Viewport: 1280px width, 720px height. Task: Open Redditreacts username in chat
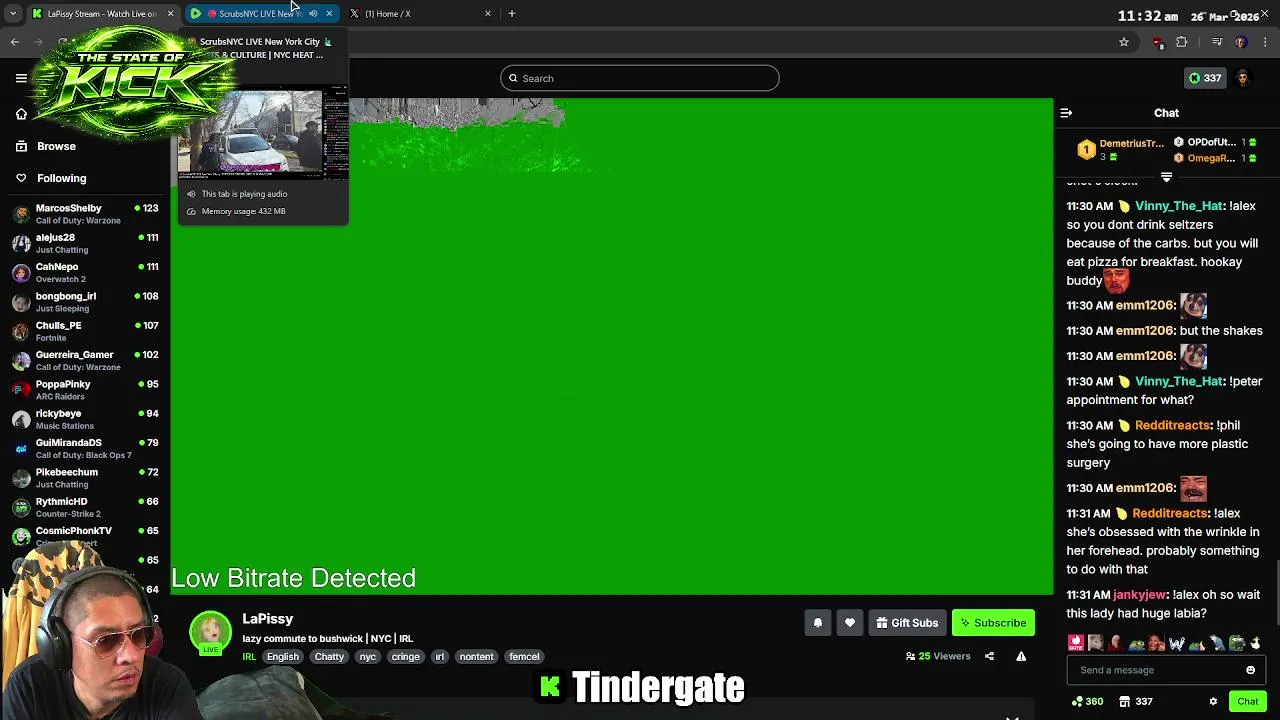click(x=1173, y=426)
